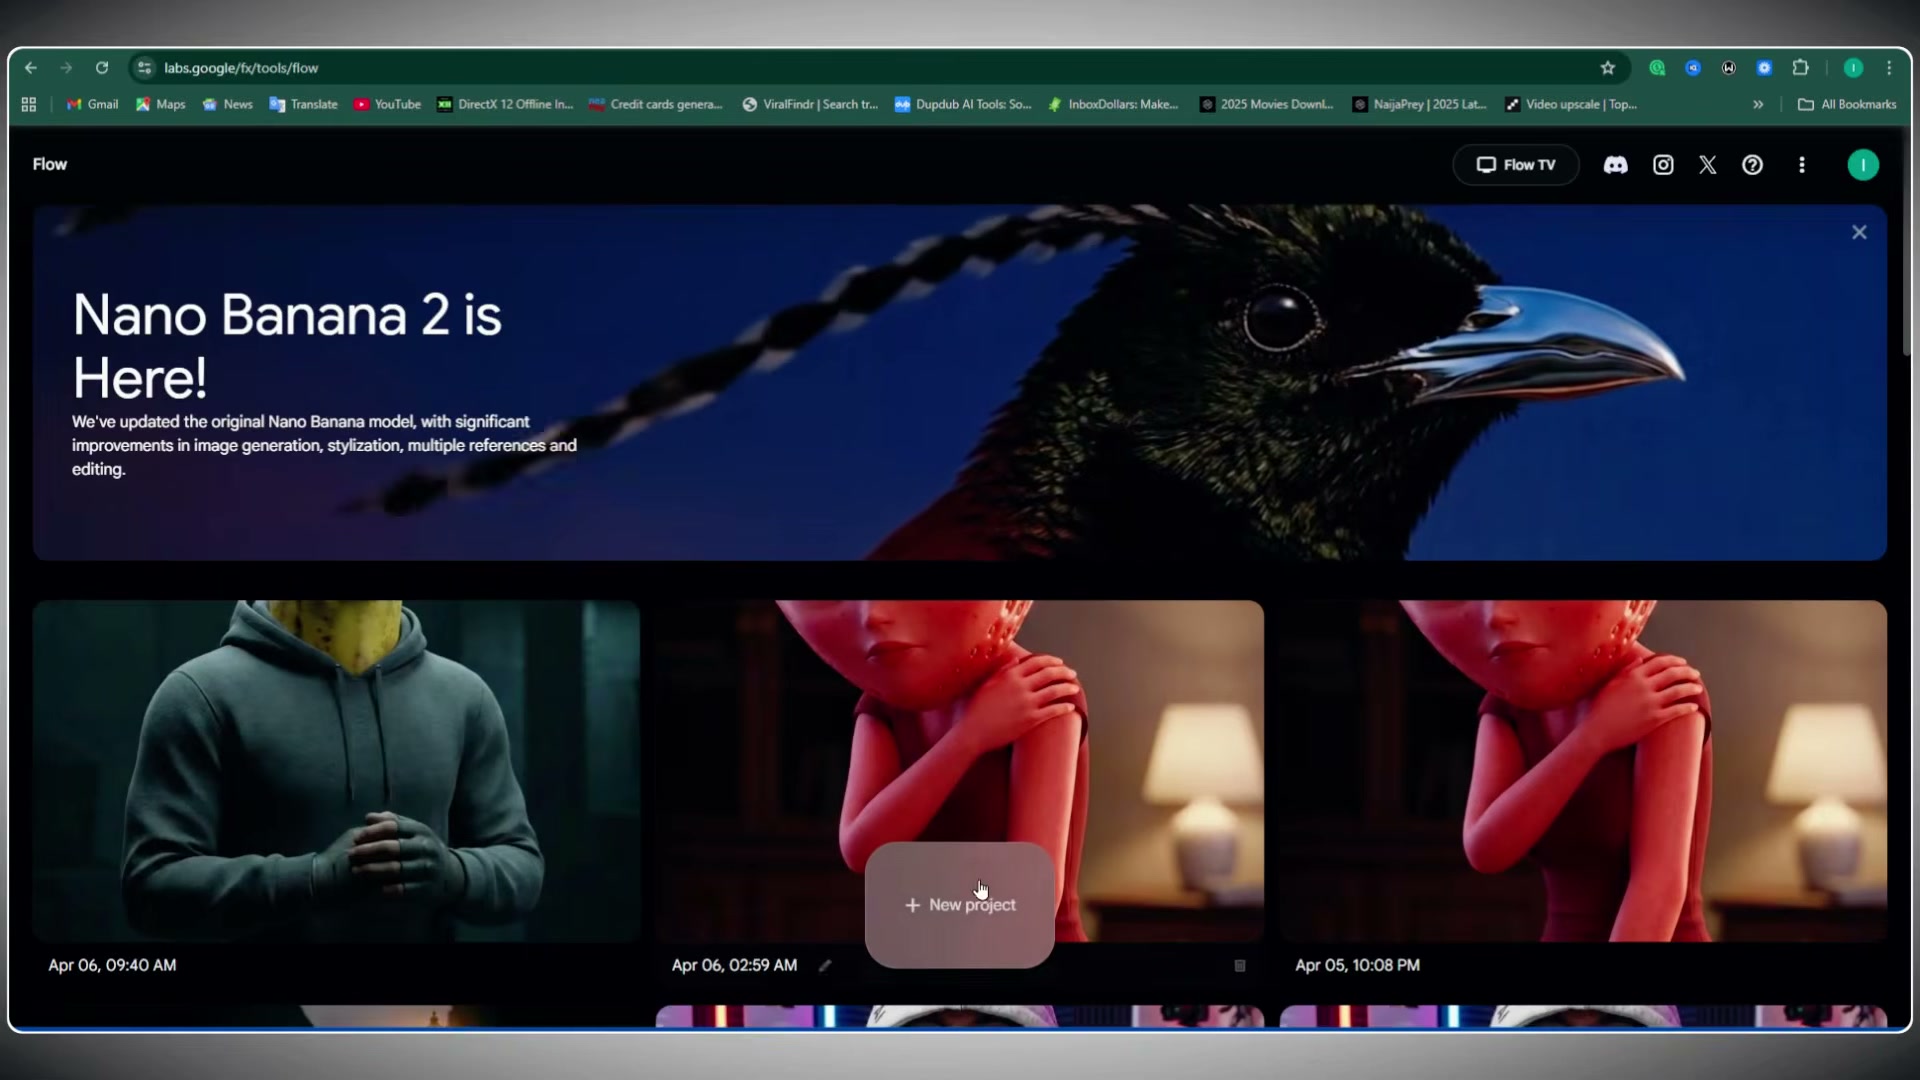This screenshot has height=1080, width=1920.
Task: Click the Apr 06, 02:59 AM date label
Action: pos(734,965)
